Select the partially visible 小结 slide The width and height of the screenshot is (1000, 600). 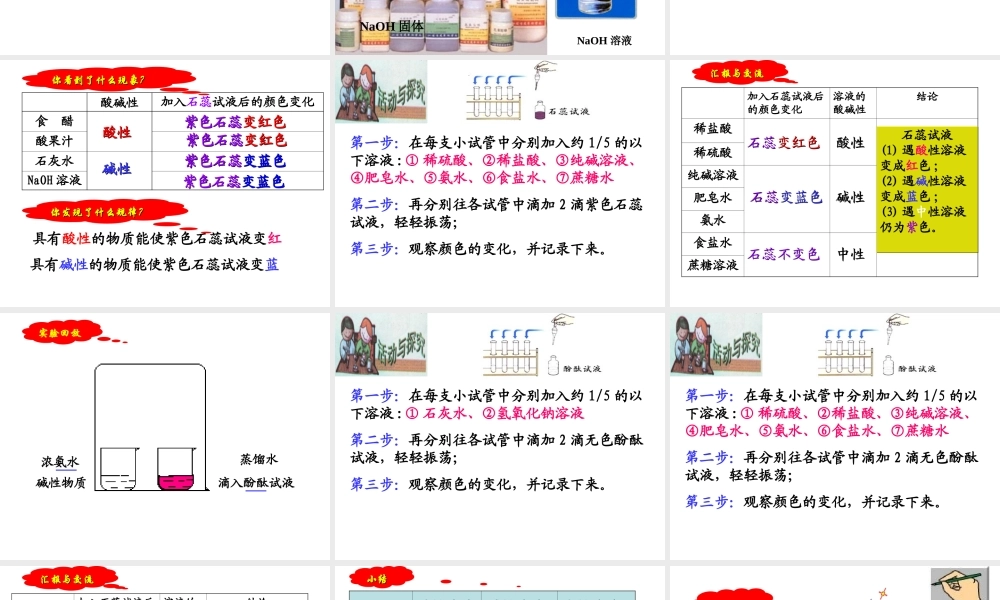coord(499,583)
